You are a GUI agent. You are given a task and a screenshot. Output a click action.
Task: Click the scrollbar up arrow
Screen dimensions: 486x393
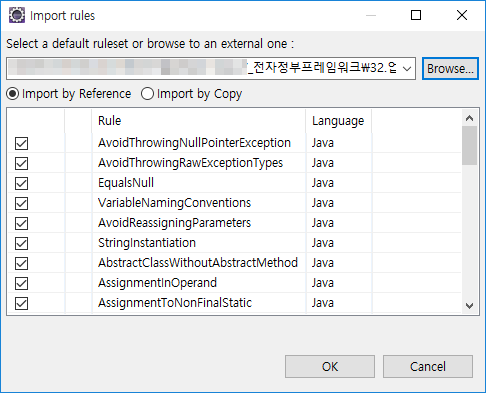[470, 118]
